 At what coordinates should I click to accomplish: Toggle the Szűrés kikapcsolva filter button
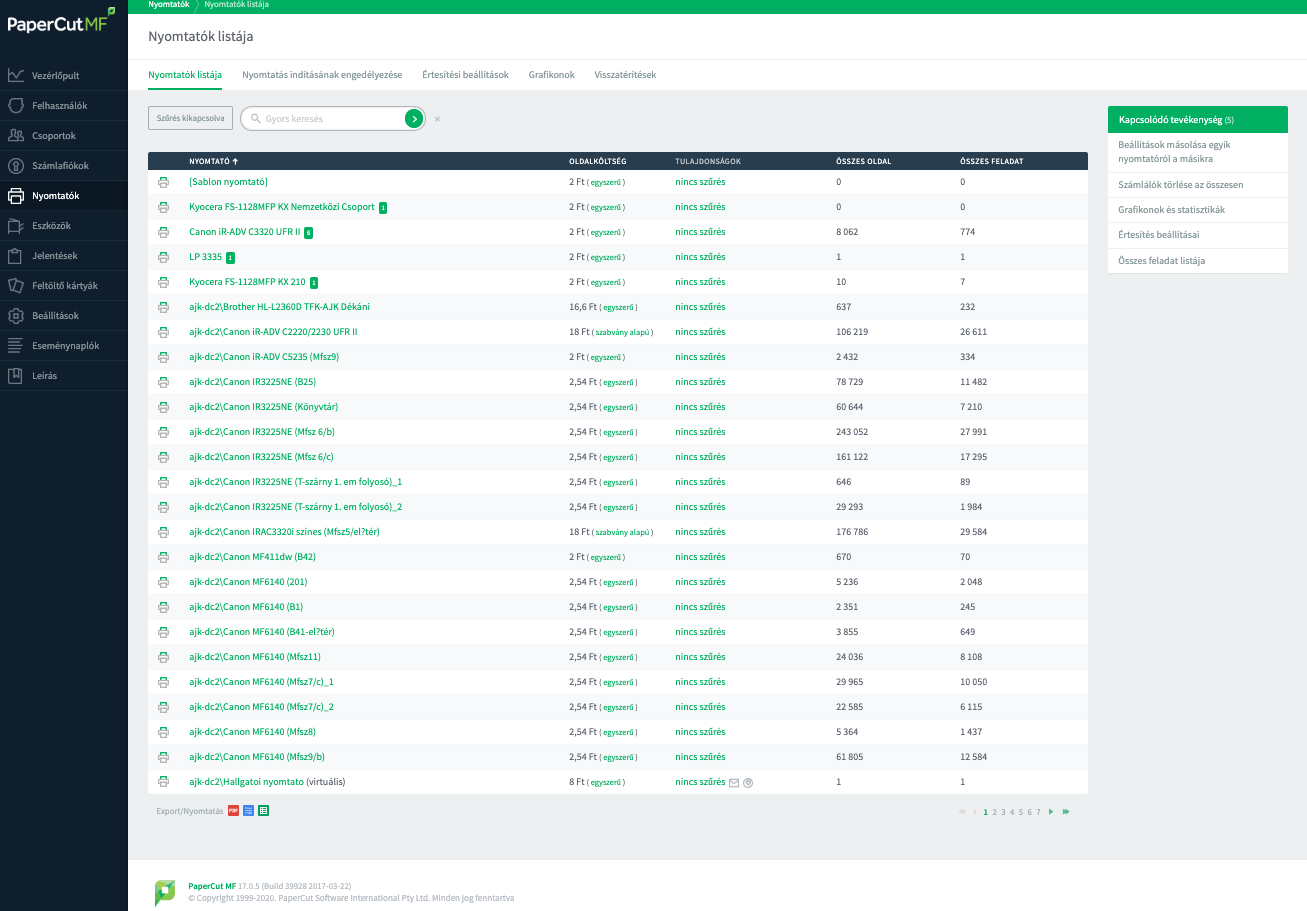(x=190, y=118)
